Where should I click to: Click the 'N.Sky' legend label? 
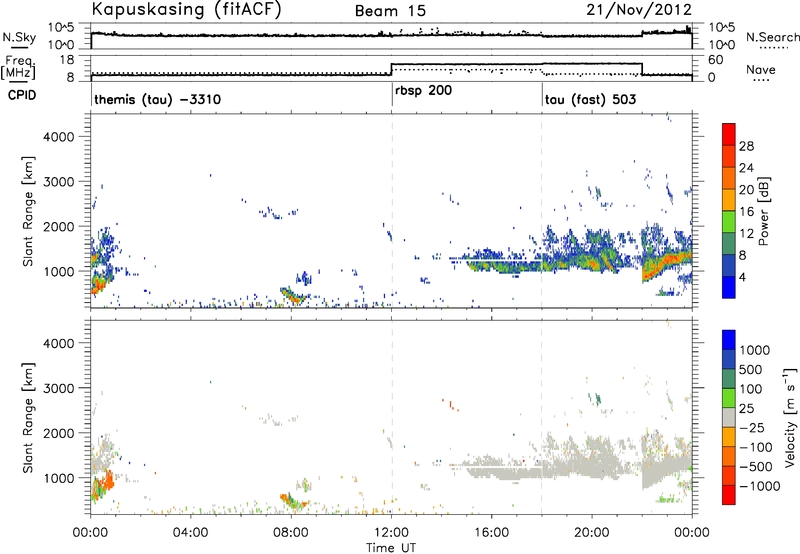pos(19,37)
